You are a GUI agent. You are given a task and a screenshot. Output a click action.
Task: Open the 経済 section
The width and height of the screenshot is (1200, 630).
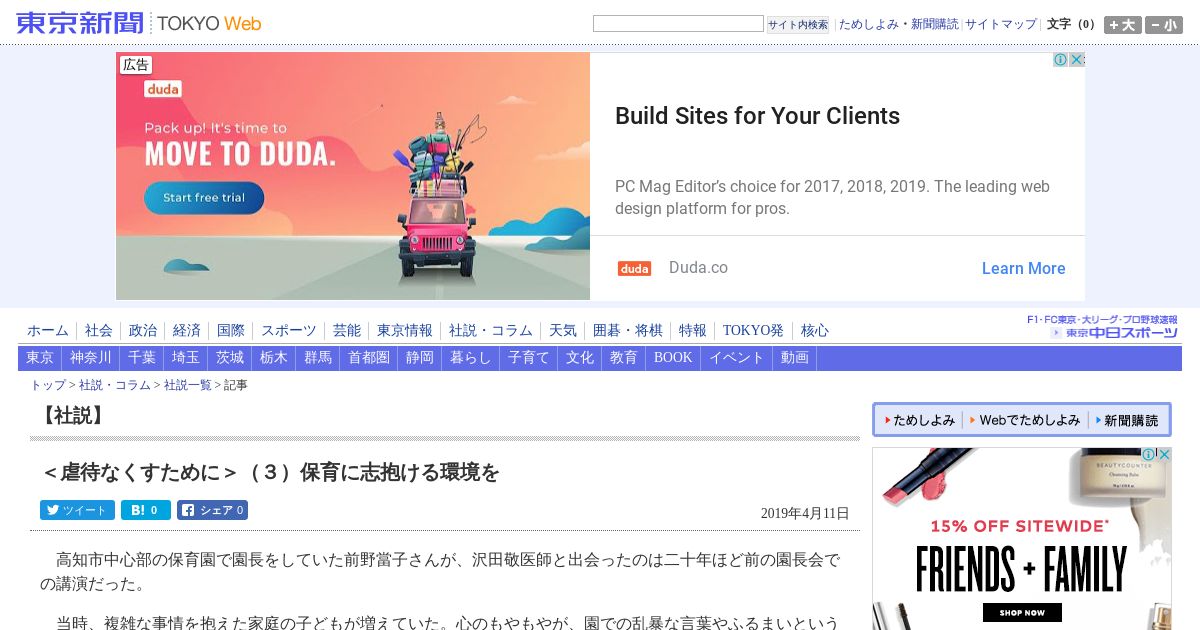pos(187,331)
